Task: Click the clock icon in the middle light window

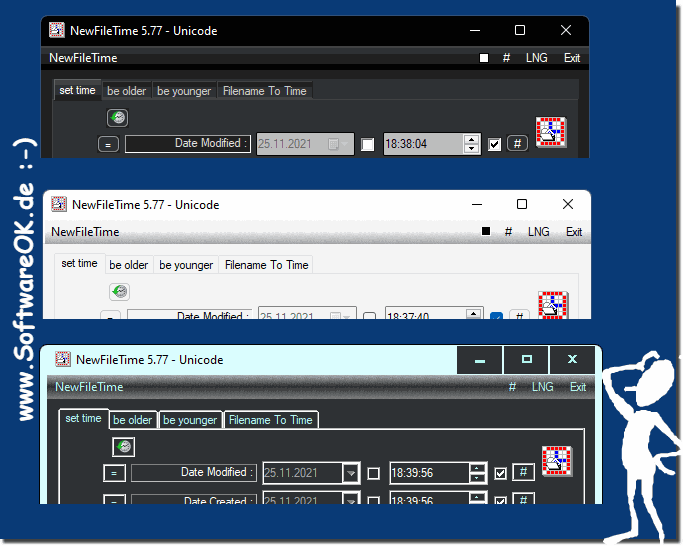Action: click(119, 292)
